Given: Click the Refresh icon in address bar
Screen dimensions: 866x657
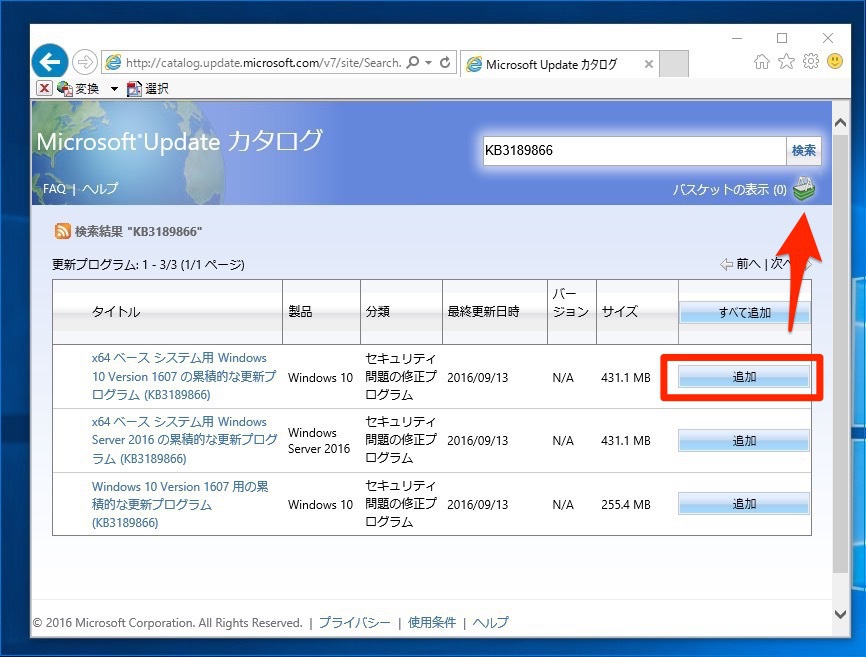Looking at the screenshot, I should (x=445, y=62).
